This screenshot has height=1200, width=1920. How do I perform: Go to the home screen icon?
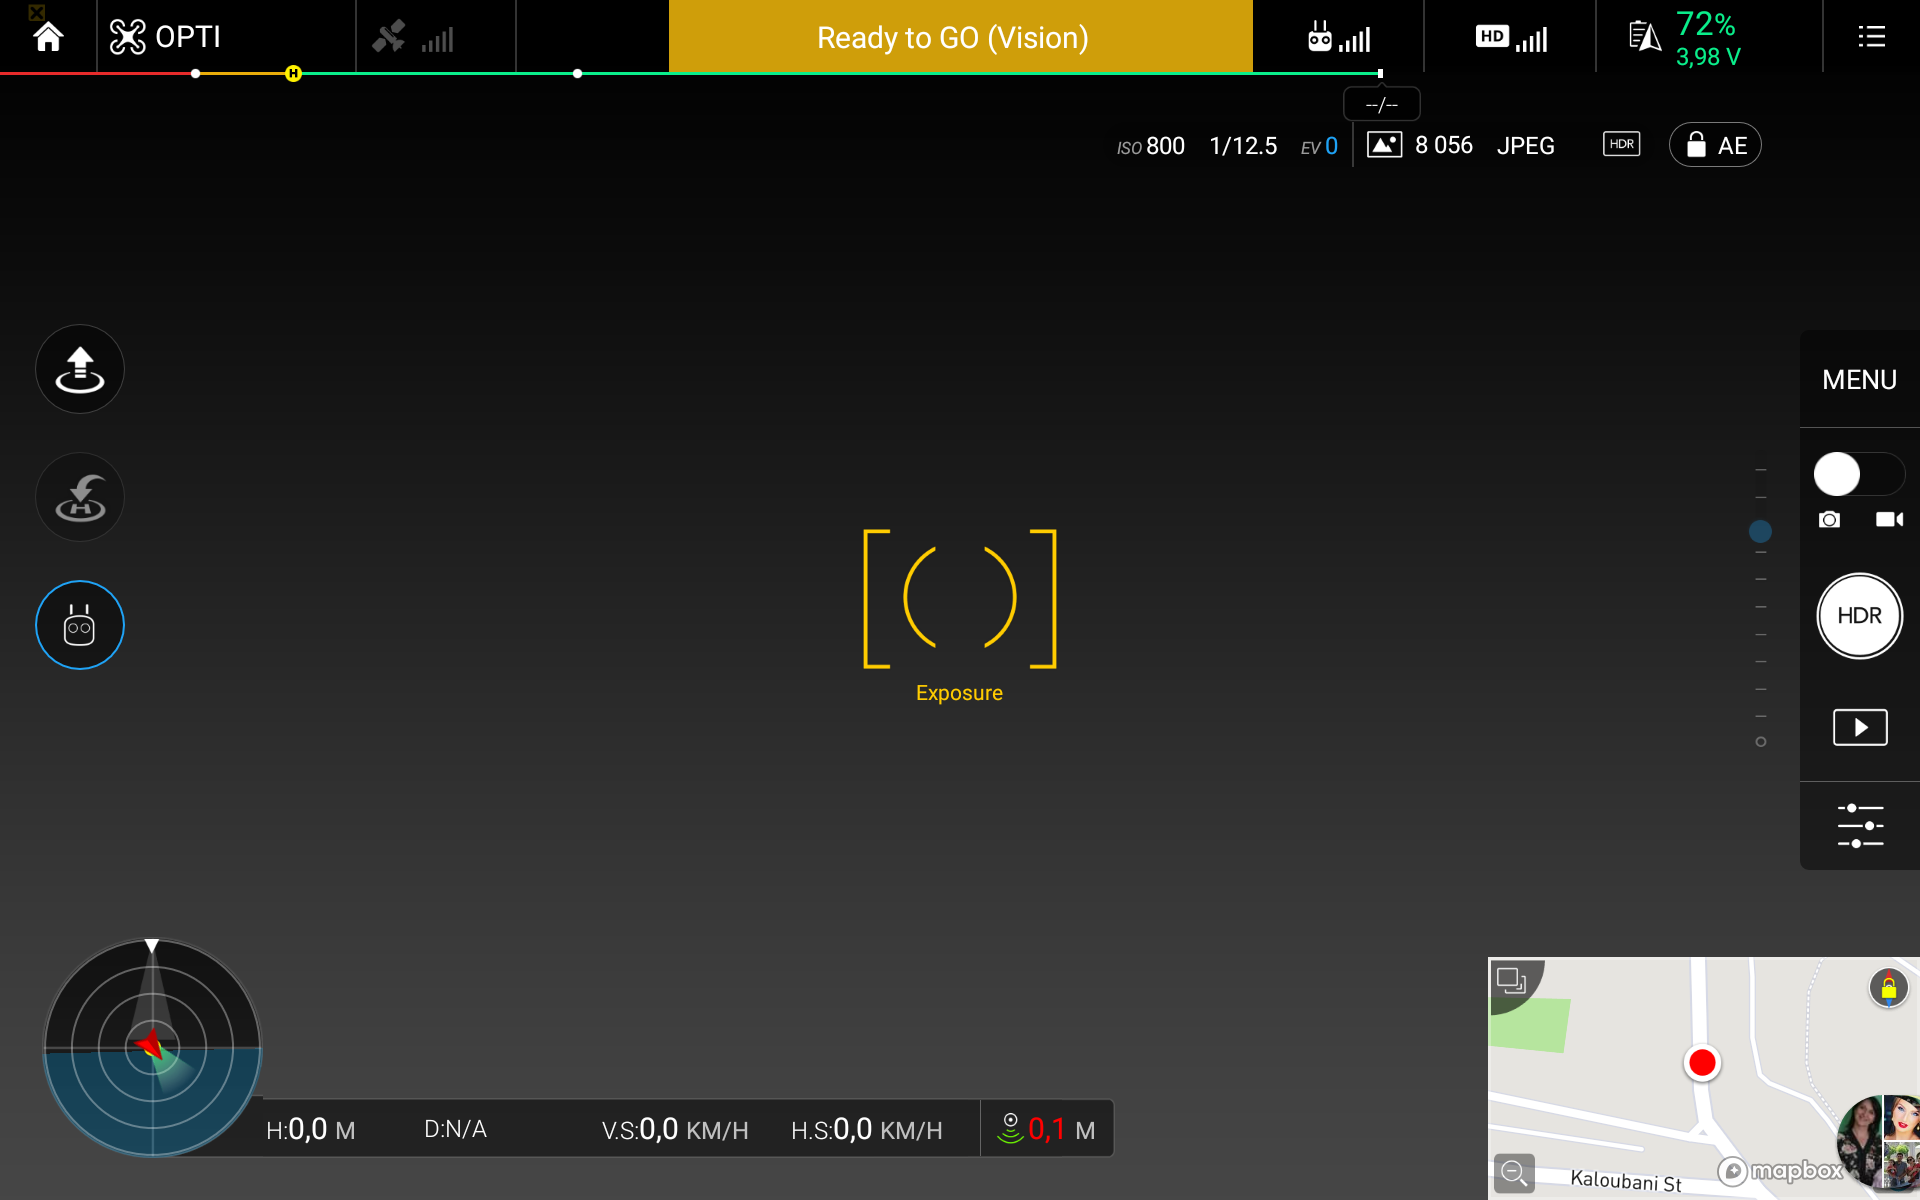click(x=48, y=37)
